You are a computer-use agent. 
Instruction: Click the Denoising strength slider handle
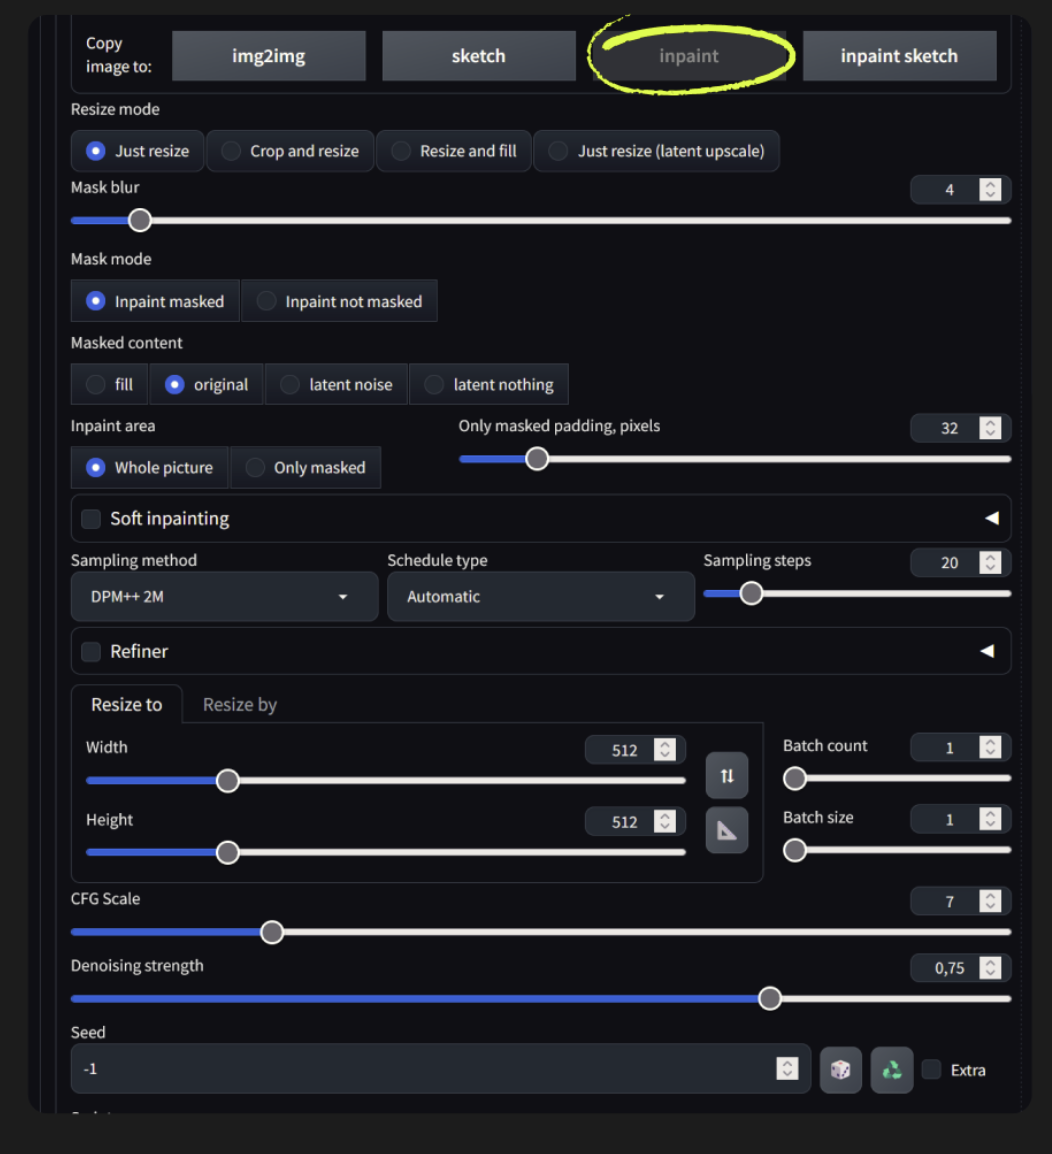(x=769, y=998)
